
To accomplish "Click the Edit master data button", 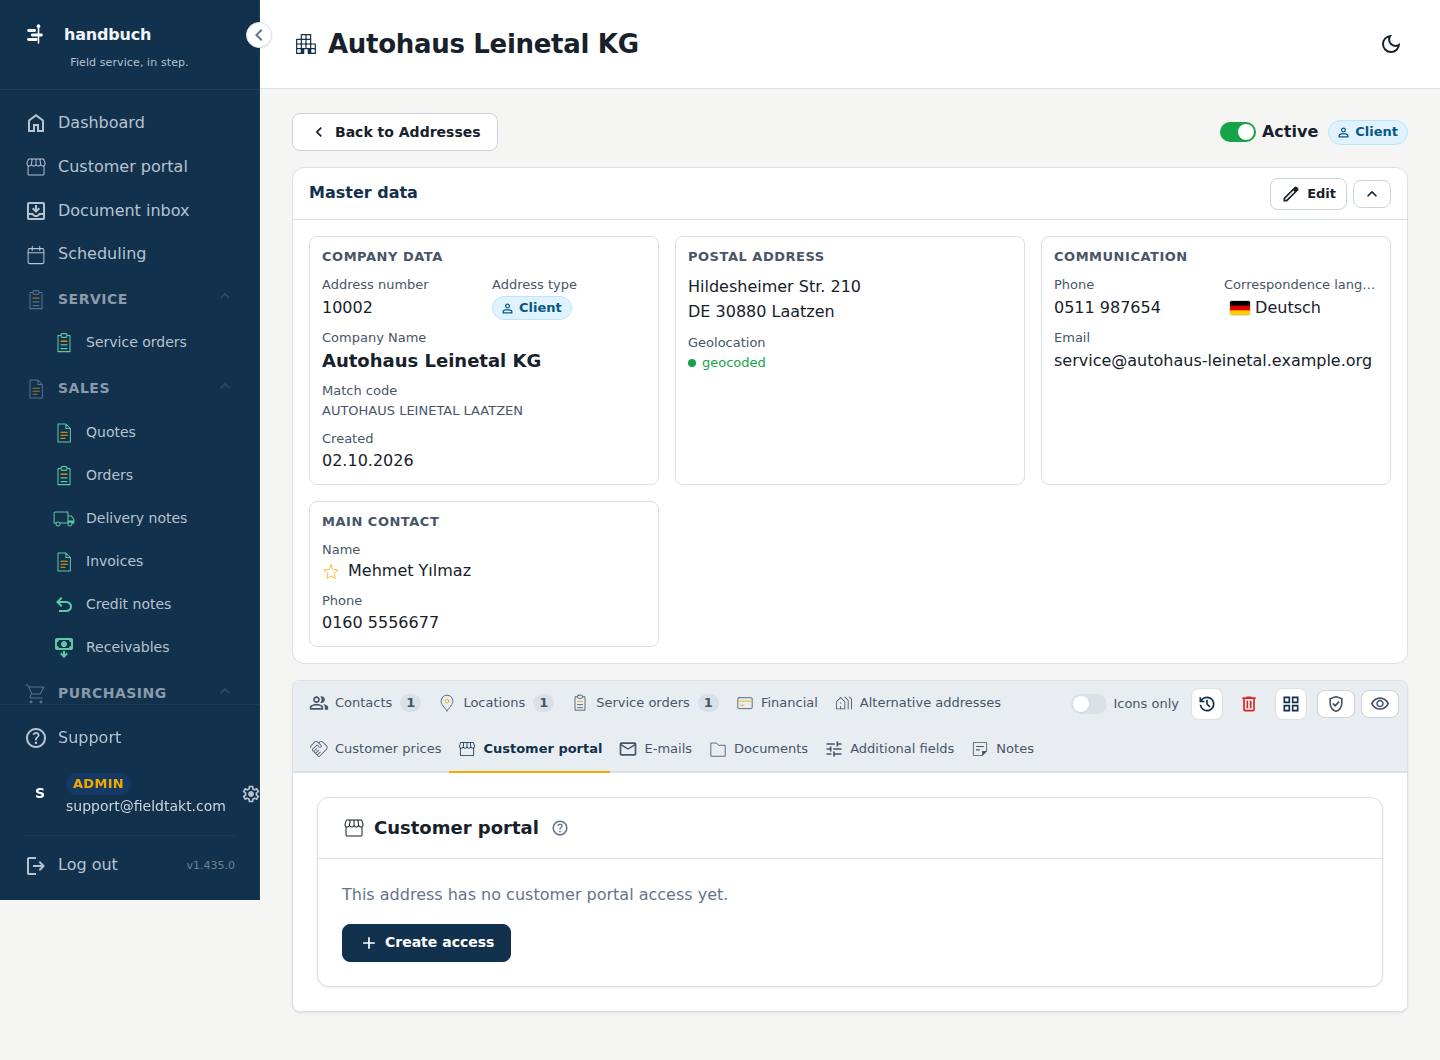I will (1308, 194).
